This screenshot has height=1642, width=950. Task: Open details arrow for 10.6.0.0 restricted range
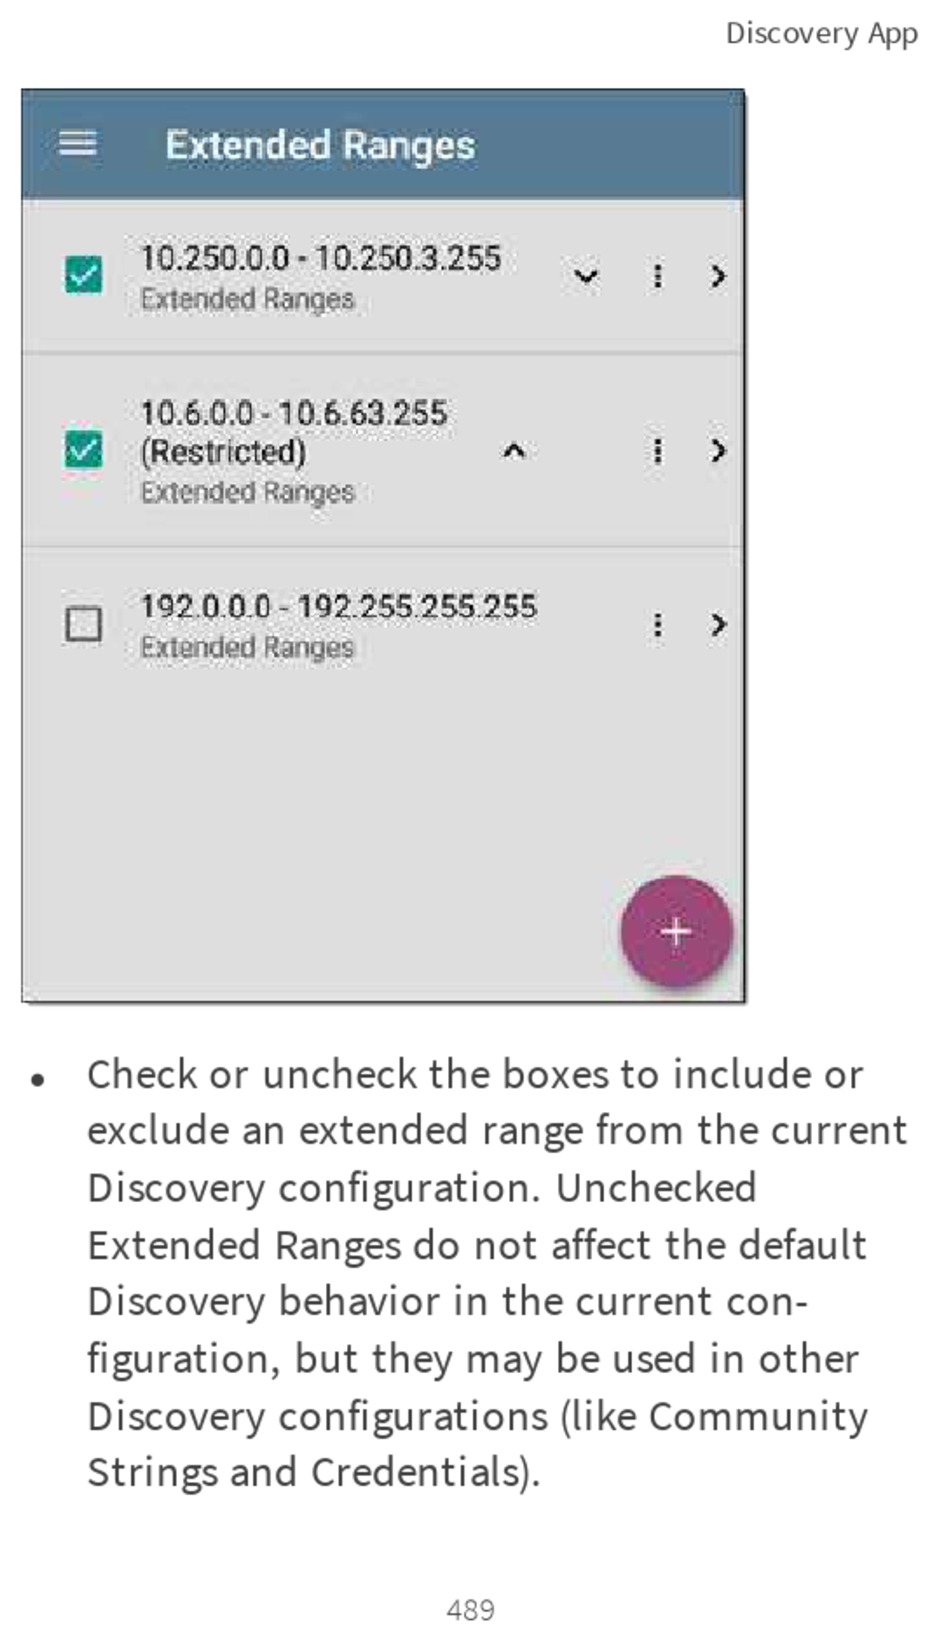718,451
